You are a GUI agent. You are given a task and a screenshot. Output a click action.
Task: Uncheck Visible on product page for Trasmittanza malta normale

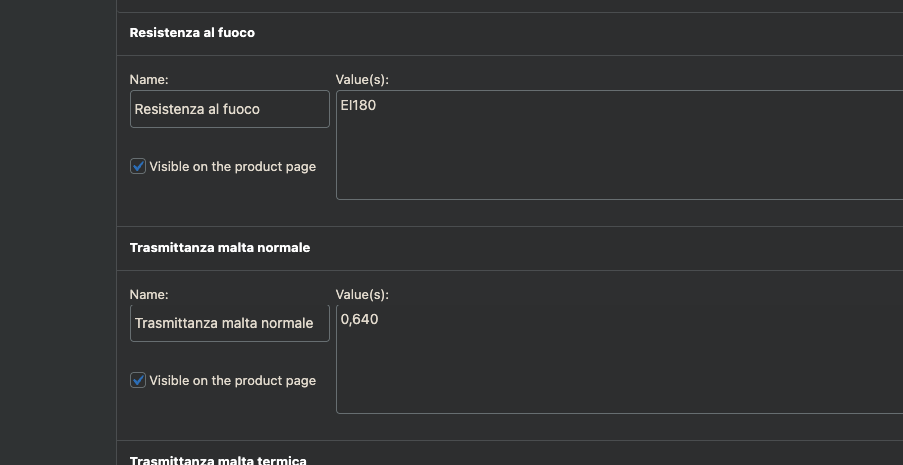pos(138,380)
